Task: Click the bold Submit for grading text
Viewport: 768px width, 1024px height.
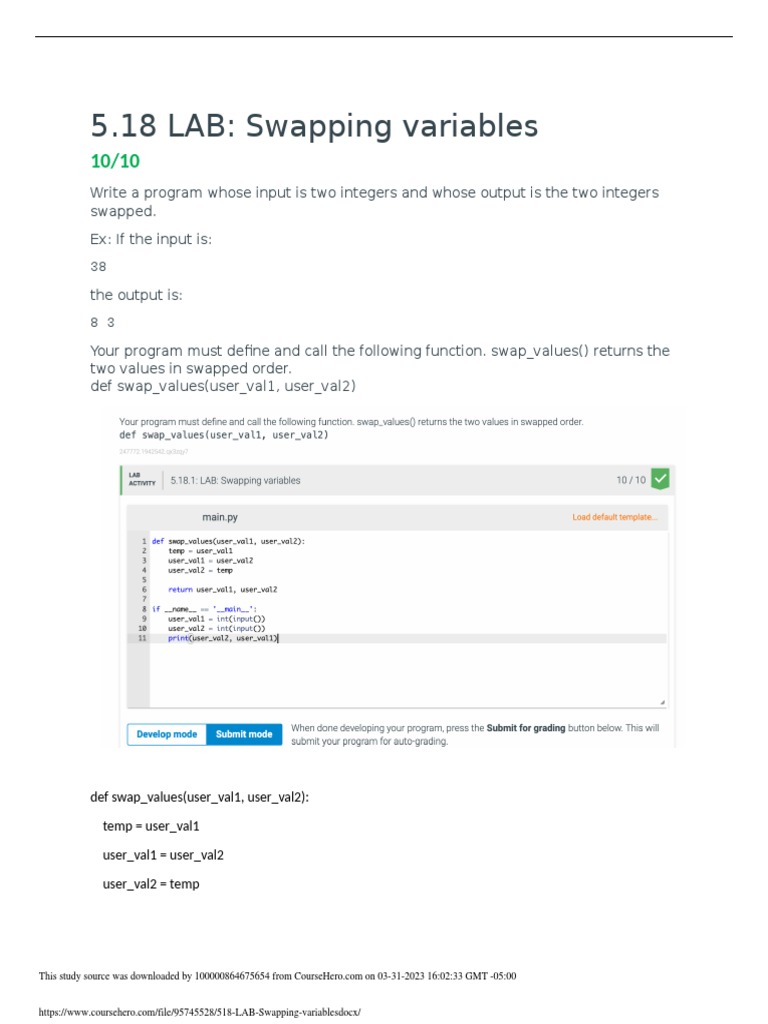Action: [526, 728]
